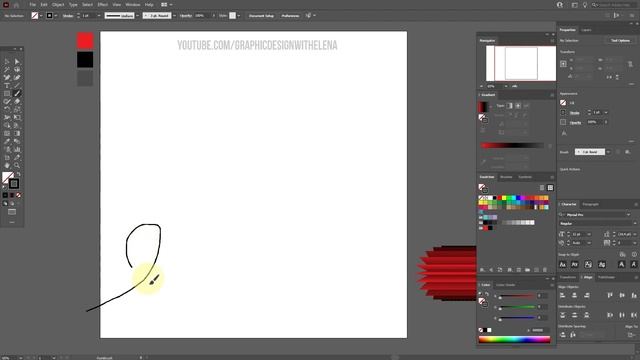This screenshot has width=640, height=360.
Task: Select the Direct Selection tool
Action: coord(17,62)
